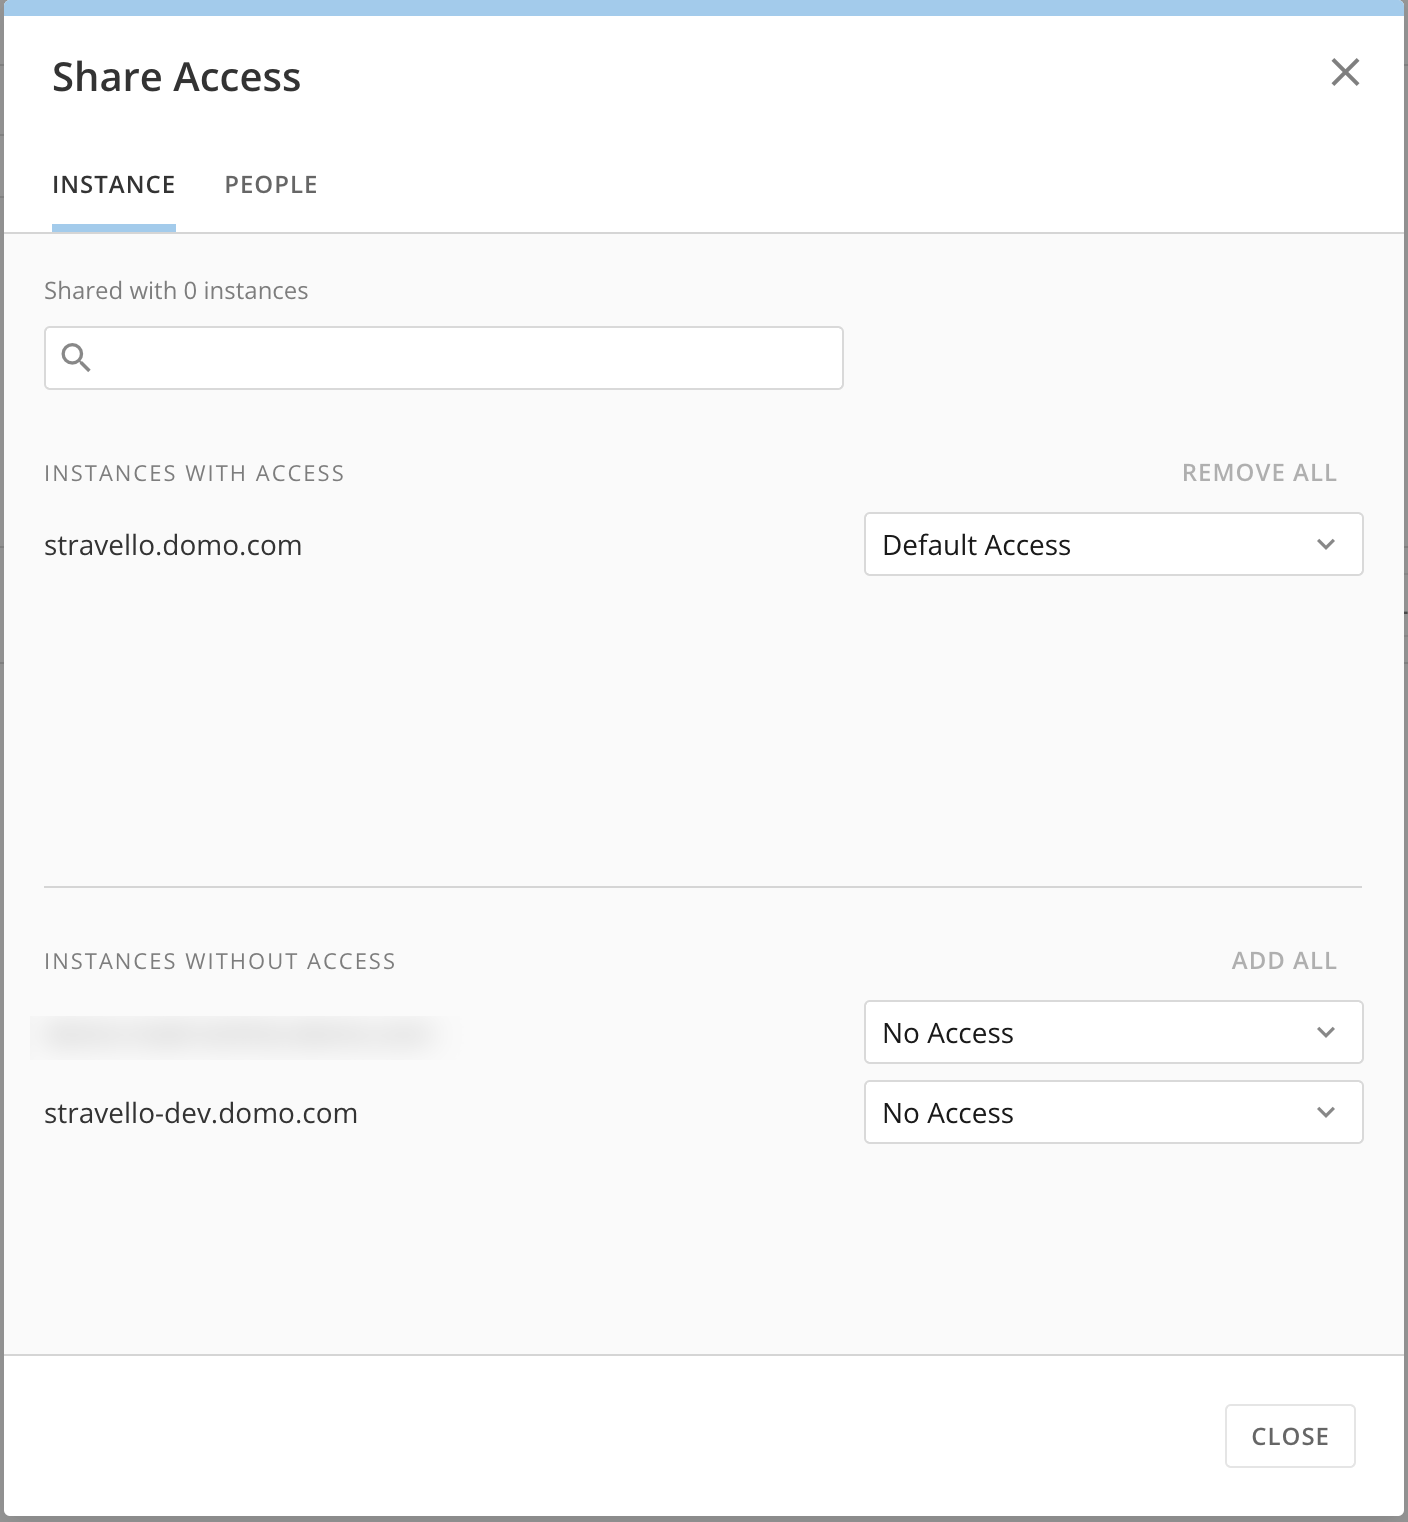The width and height of the screenshot is (1408, 1522).
Task: Click ADD ALL to grant all instances access
Action: [1284, 961]
